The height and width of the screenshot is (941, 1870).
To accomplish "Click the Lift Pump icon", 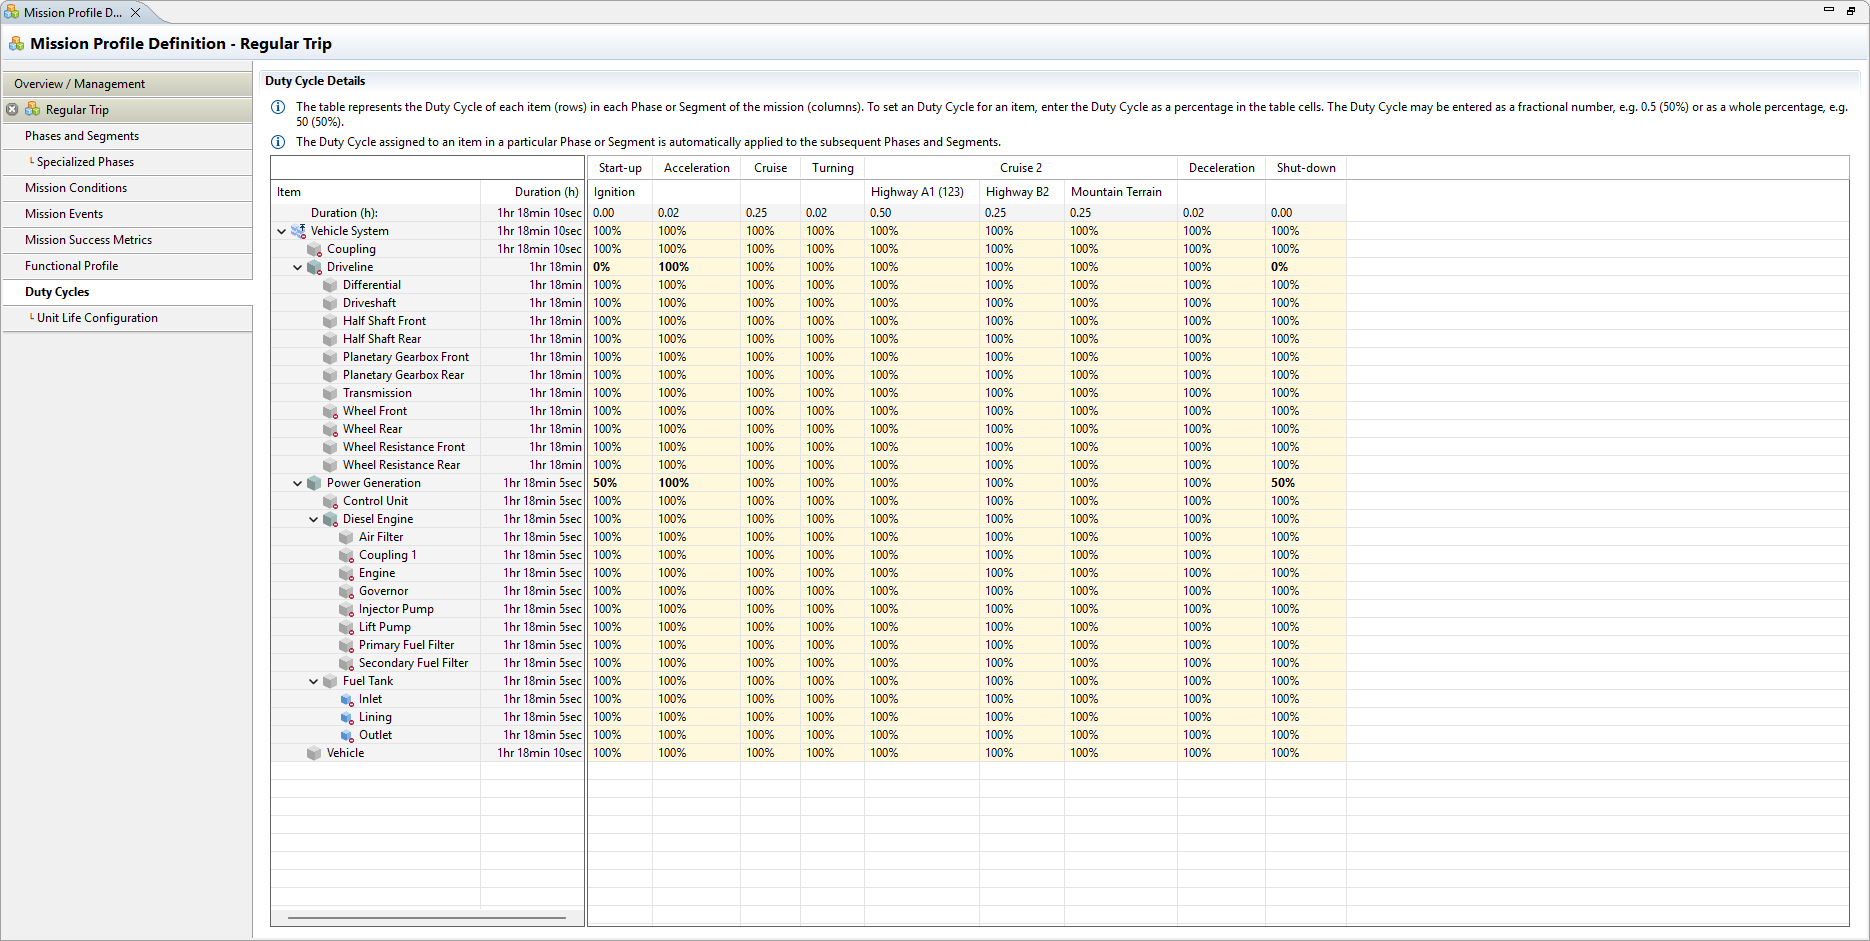I will click(346, 627).
